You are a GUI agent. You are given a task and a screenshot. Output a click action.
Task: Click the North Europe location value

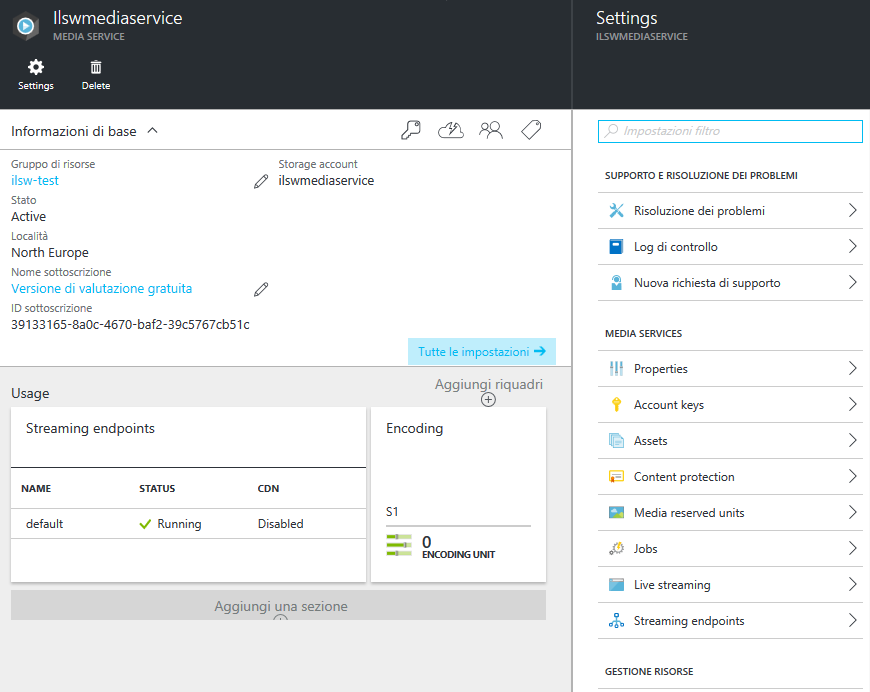[x=50, y=252]
